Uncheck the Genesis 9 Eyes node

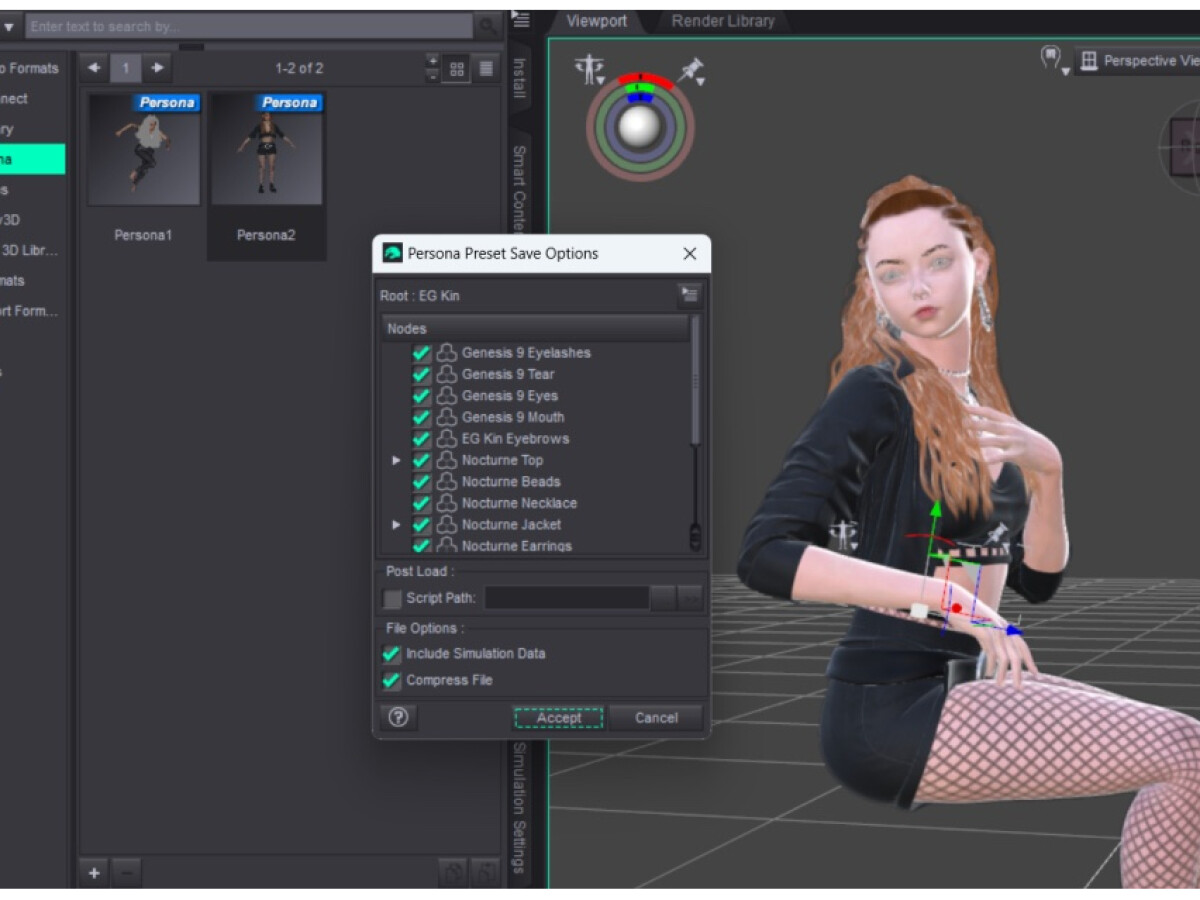420,395
